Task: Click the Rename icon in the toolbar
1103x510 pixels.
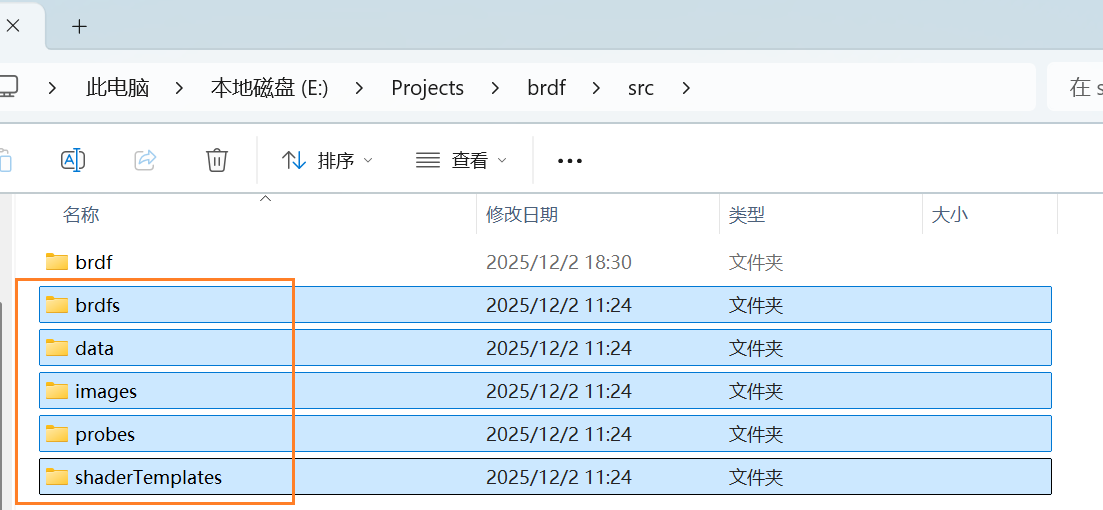Action: click(x=73, y=160)
